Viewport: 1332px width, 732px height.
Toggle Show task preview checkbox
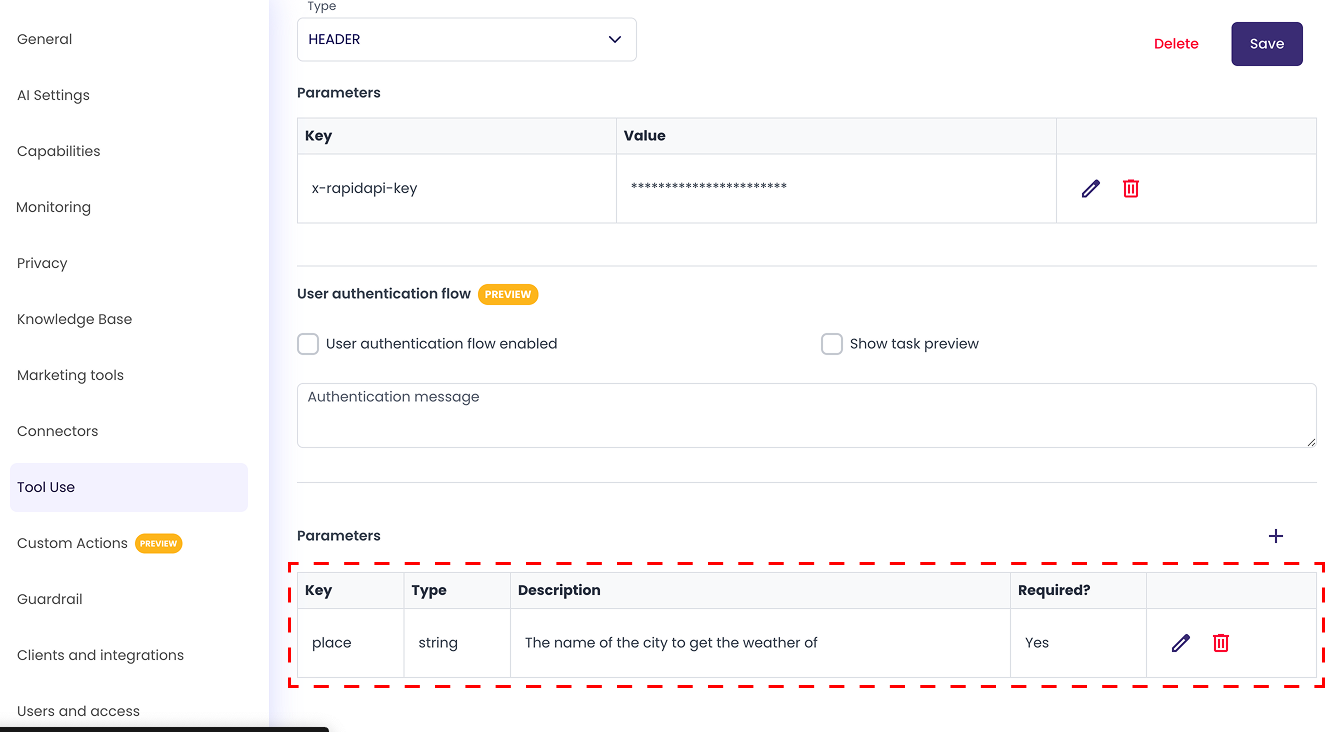point(832,344)
